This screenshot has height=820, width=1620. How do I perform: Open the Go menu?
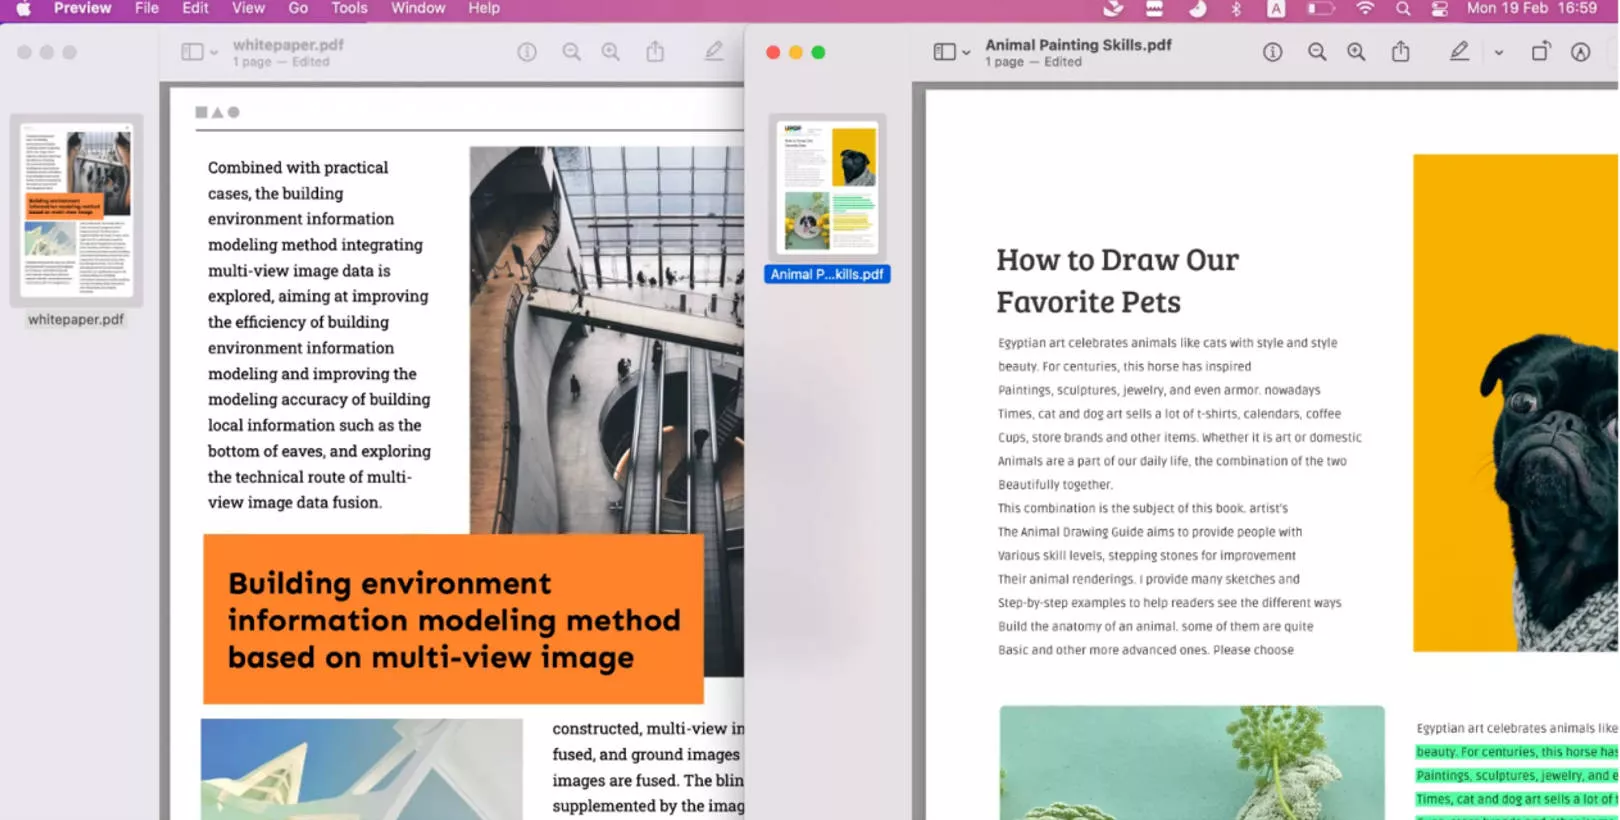coord(298,8)
